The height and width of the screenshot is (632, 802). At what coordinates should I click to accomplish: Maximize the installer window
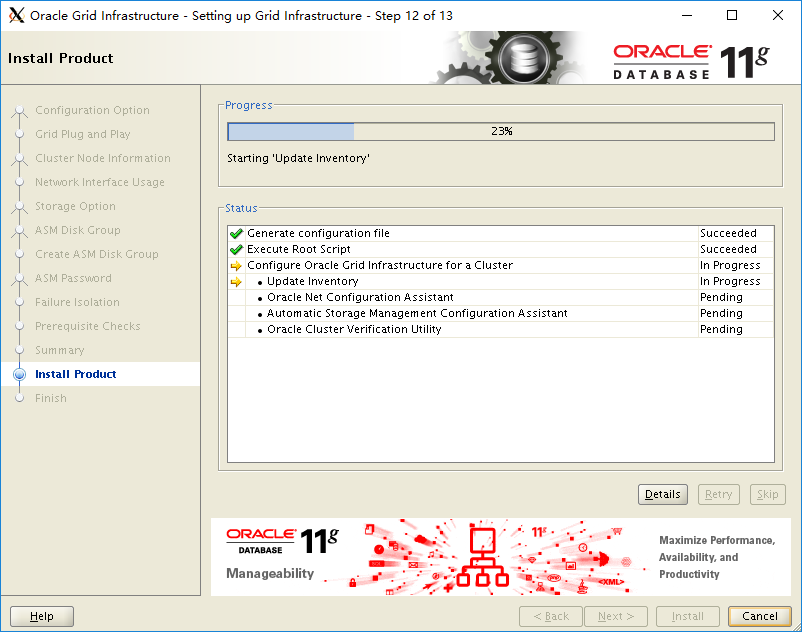tap(732, 15)
